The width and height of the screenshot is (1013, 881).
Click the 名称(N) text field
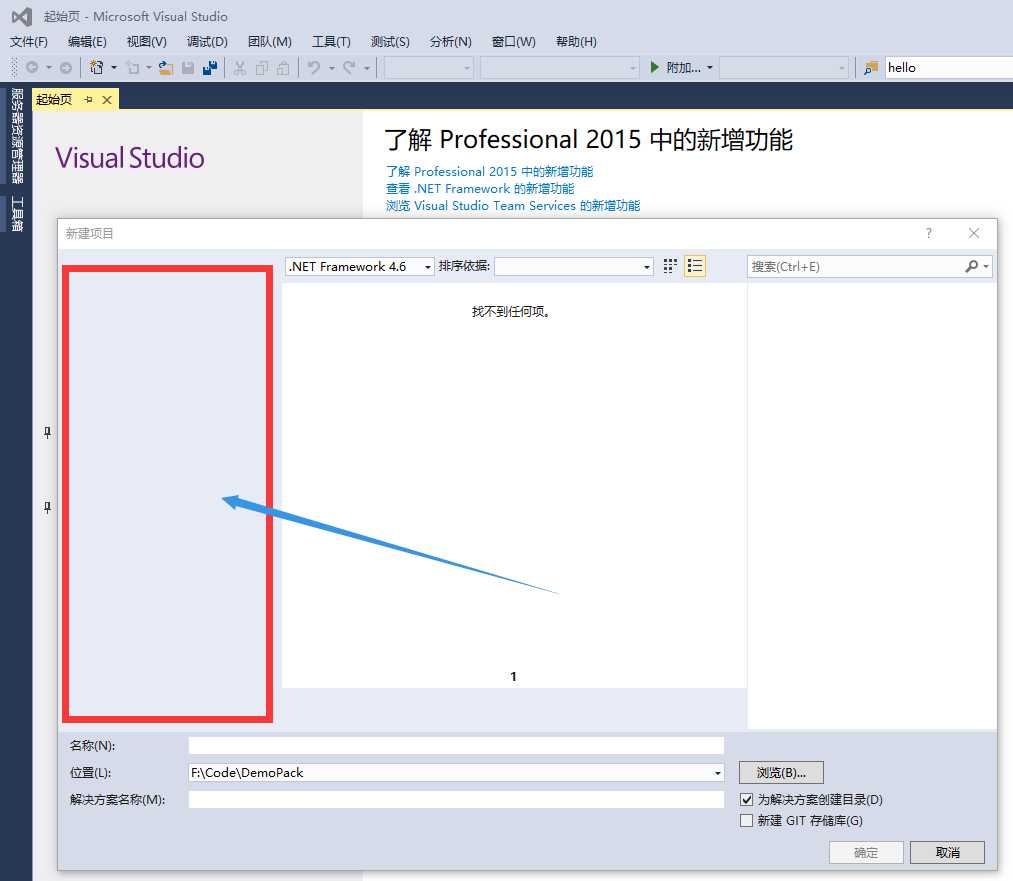[x=456, y=745]
